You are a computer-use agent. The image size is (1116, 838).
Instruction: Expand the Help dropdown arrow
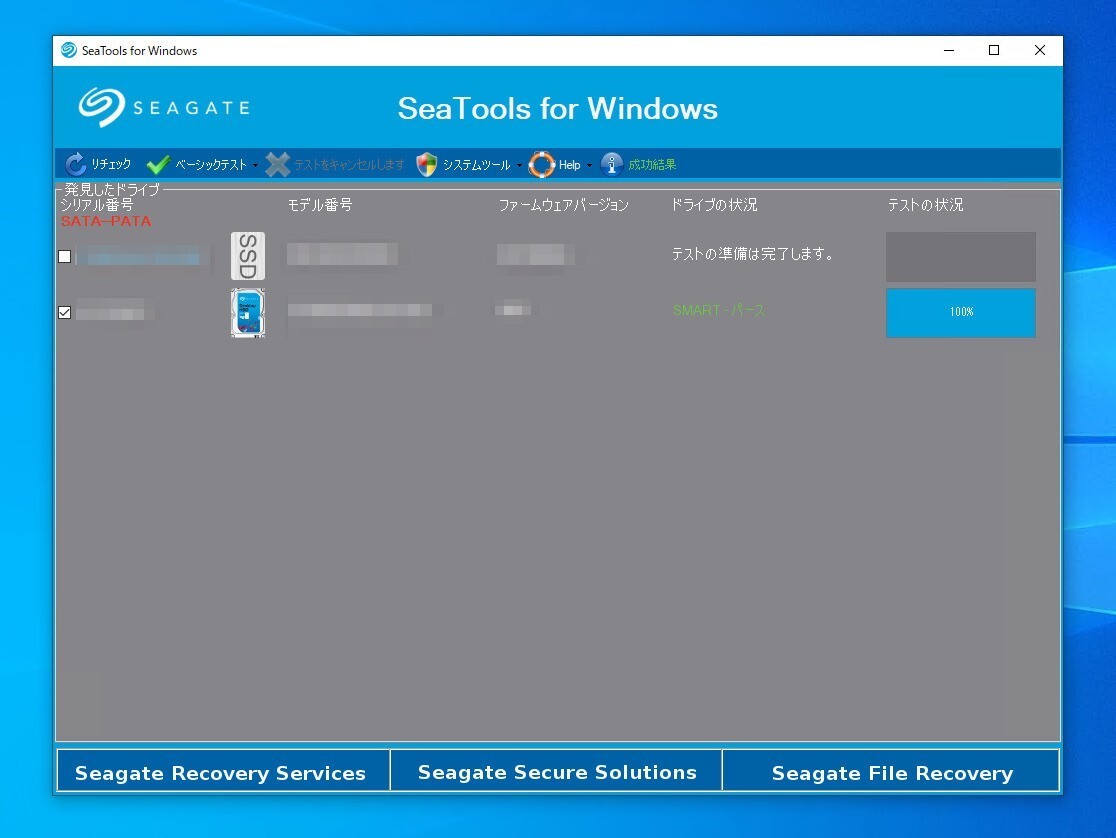point(589,166)
